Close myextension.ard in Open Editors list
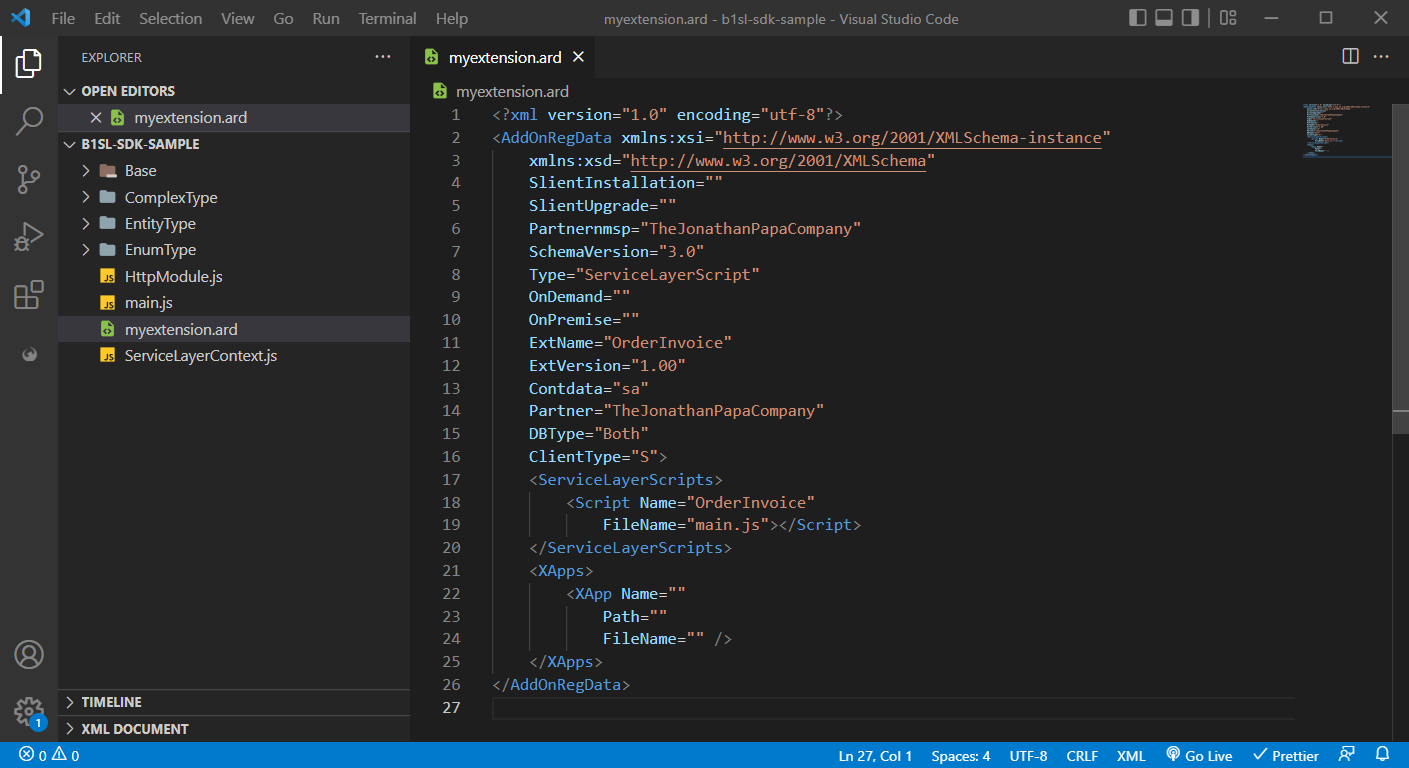The image size is (1409, 768). tap(96, 117)
